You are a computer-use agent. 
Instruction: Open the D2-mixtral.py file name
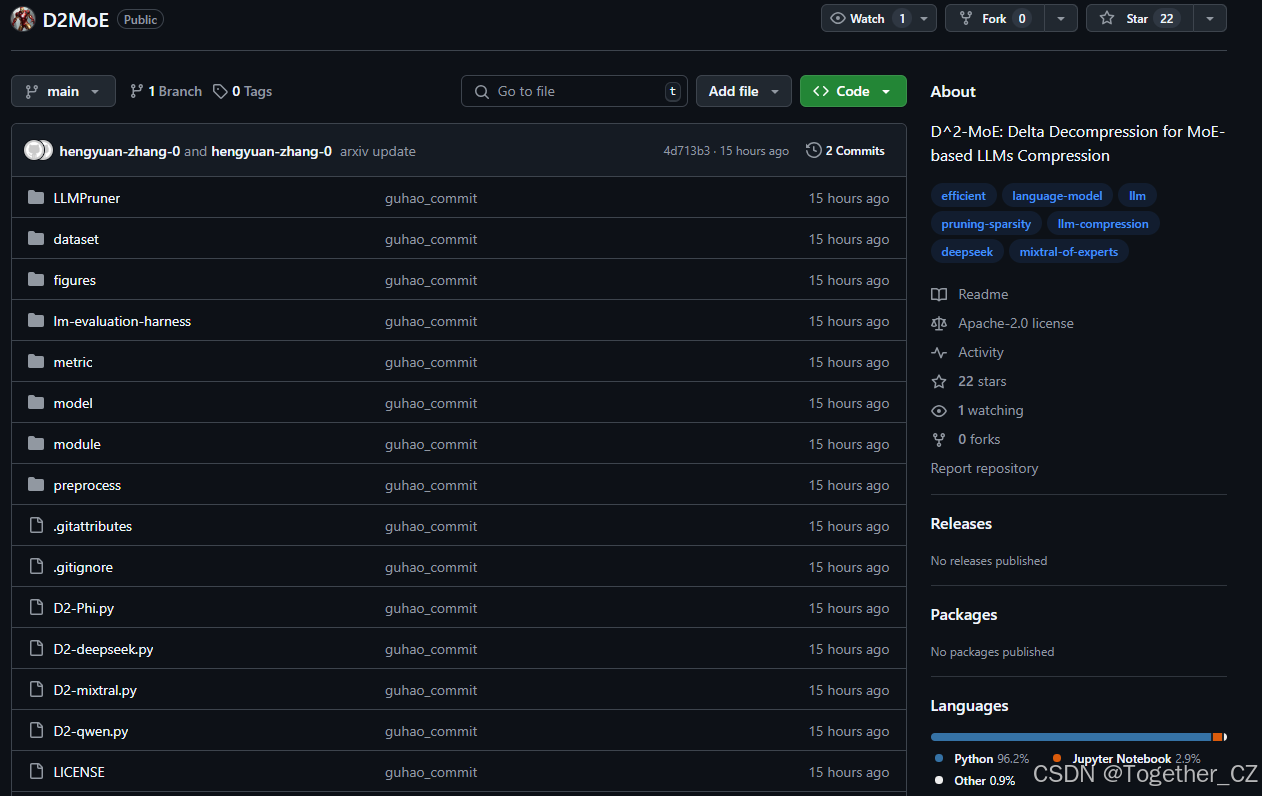pyautogui.click(x=95, y=690)
